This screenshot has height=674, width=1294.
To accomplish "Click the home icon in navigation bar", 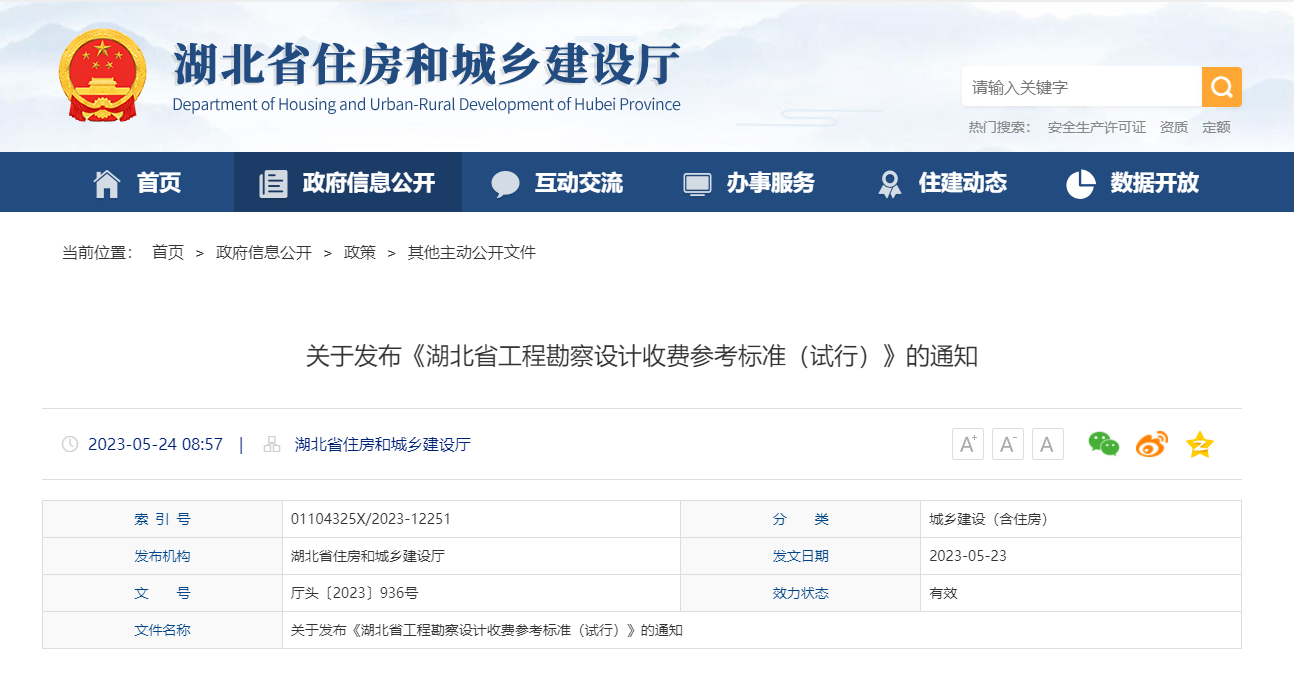I will pos(107,183).
